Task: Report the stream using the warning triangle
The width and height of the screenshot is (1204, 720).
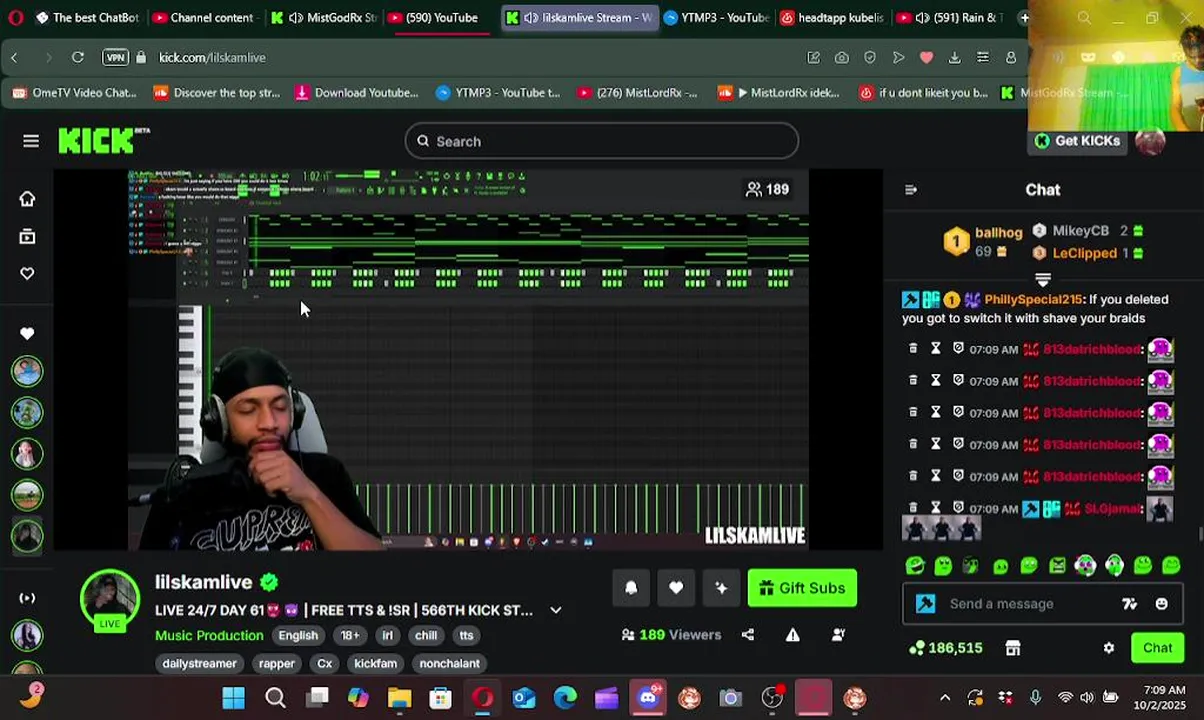Action: 793,635
